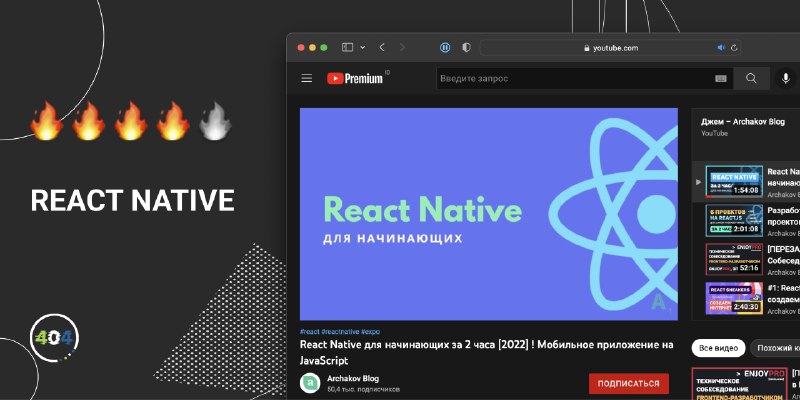Reload the page in Safari
Image resolution: width=800 pixels, height=400 pixels.
pyautogui.click(x=734, y=47)
